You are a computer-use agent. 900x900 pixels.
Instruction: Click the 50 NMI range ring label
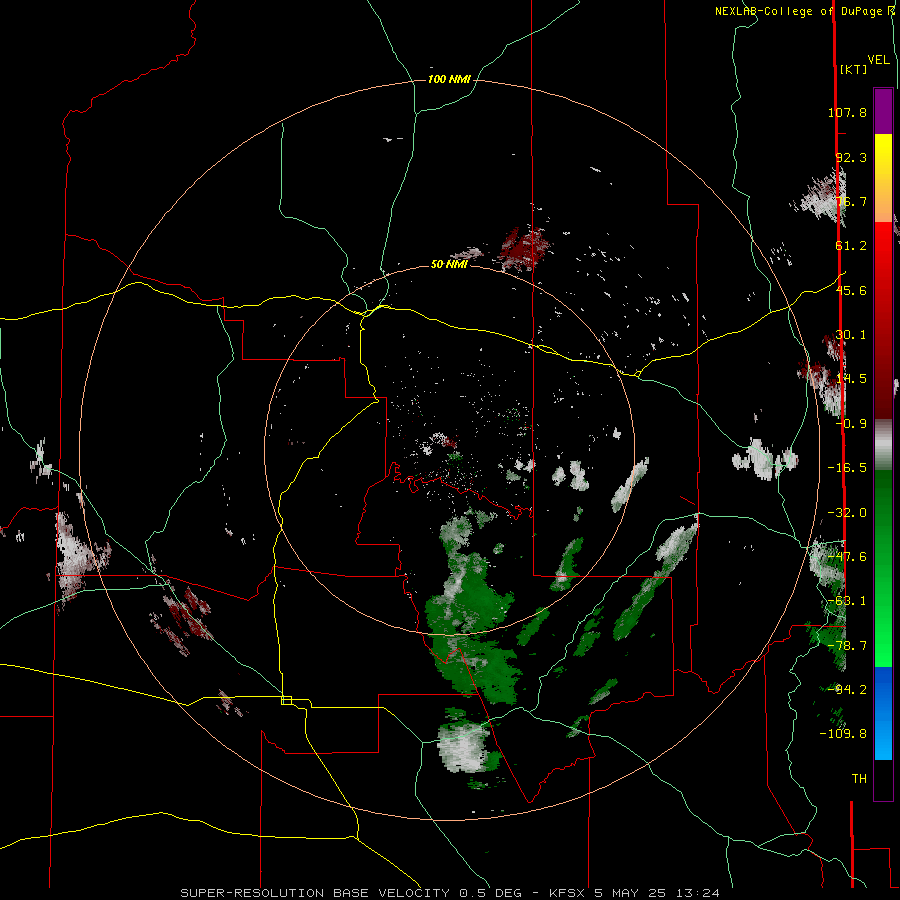(x=449, y=264)
